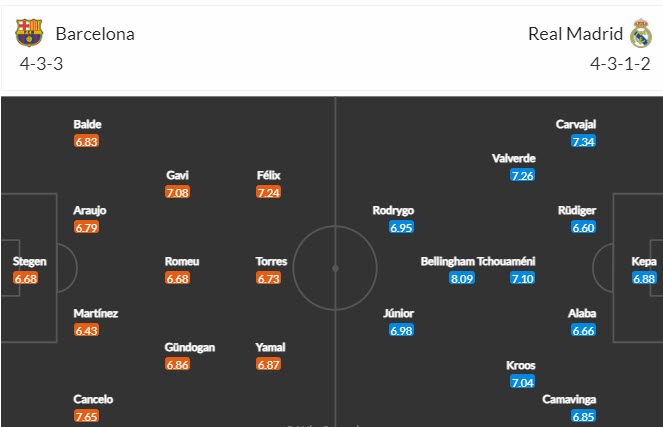Viewport: 663px width, 427px height.
Task: Select player Gavi in midfield
Action: (x=179, y=176)
